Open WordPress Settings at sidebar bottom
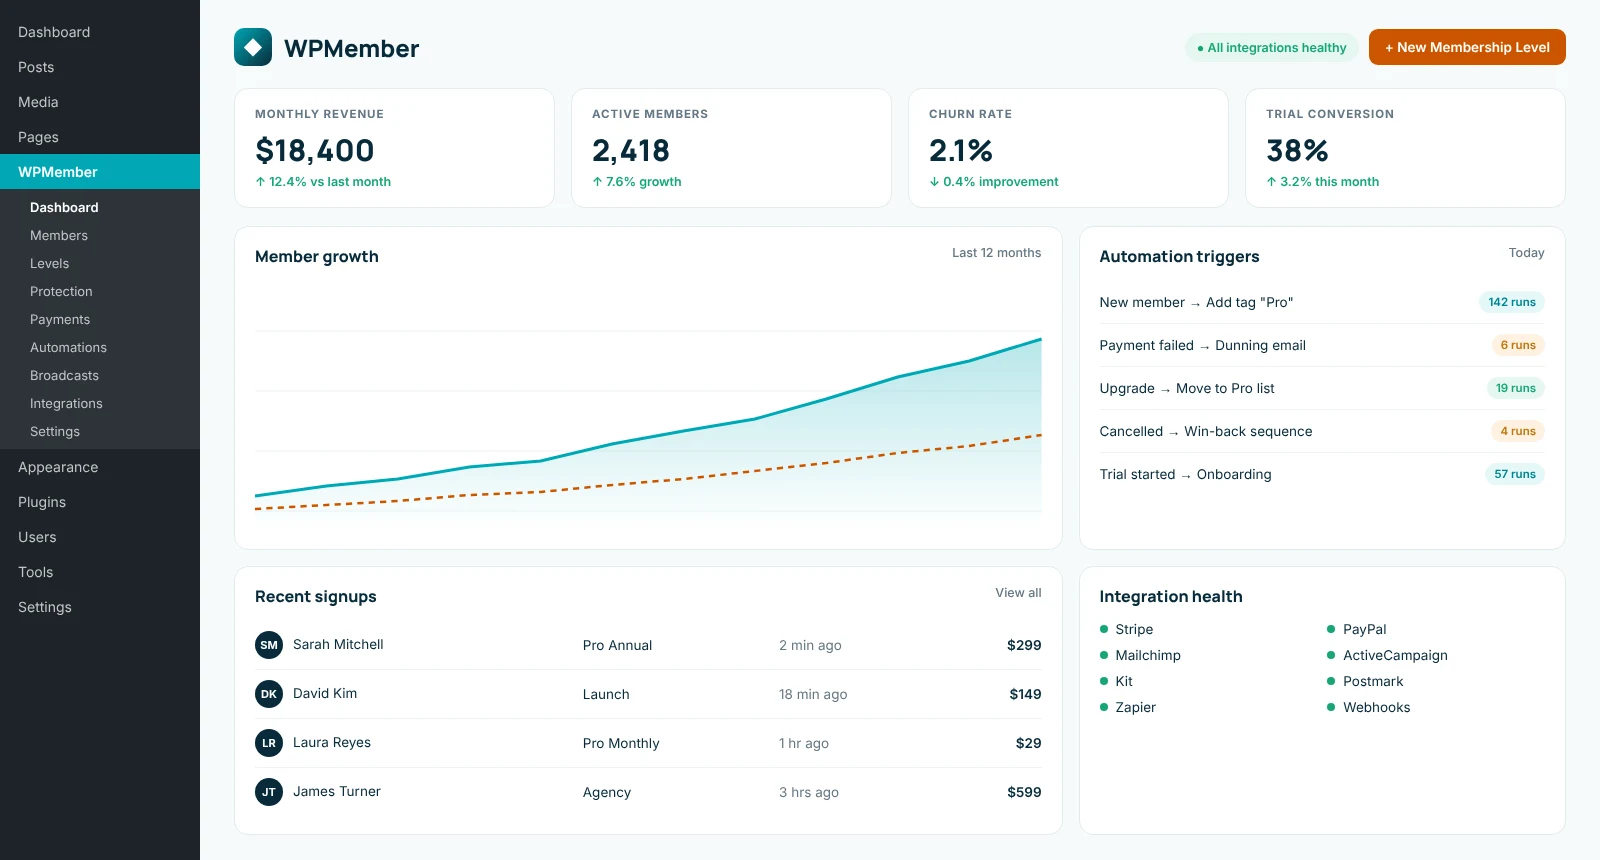1600x860 pixels. (100, 607)
